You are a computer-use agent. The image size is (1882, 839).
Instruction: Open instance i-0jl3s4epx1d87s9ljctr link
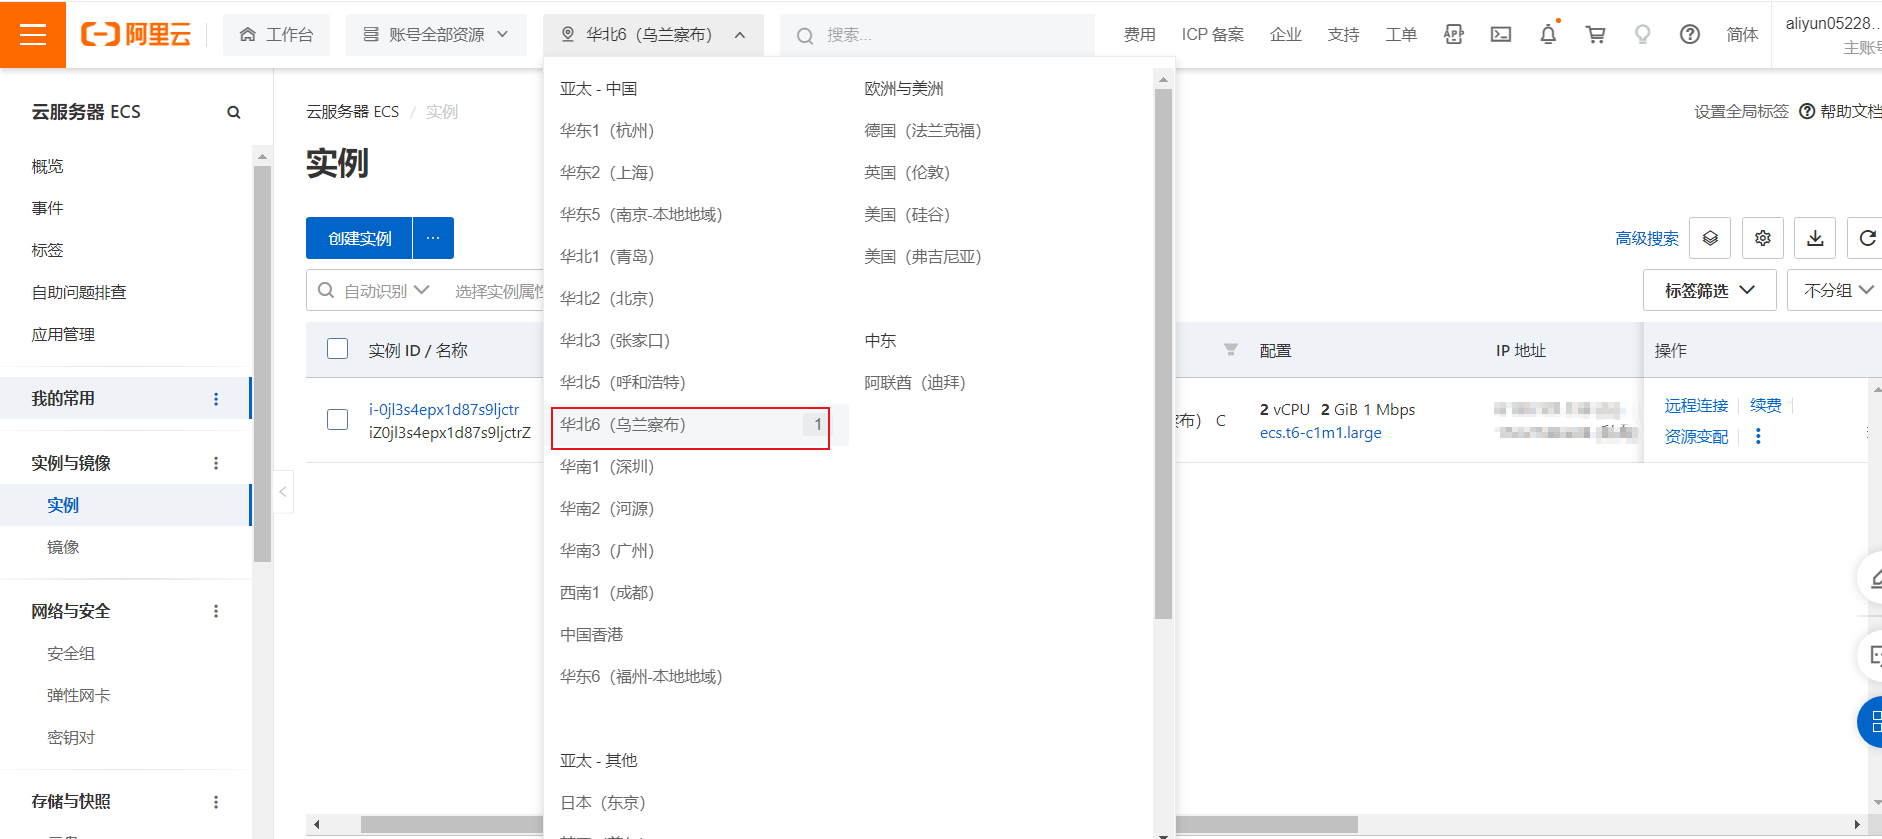click(444, 410)
